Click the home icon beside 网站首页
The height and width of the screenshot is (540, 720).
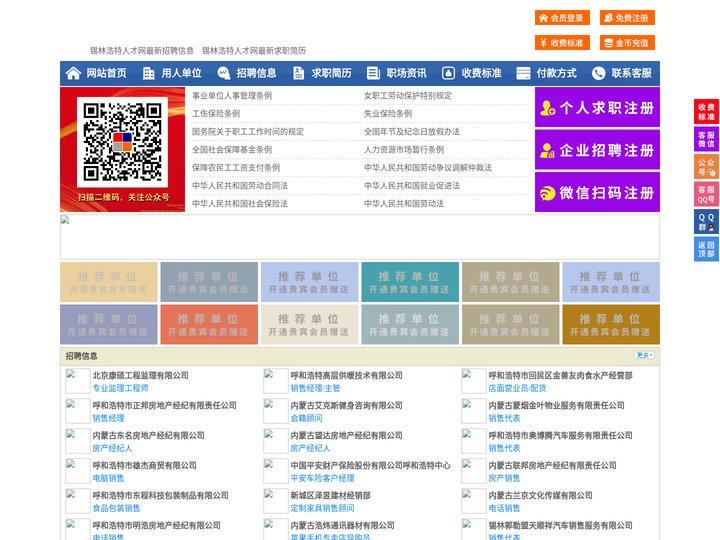click(73, 73)
